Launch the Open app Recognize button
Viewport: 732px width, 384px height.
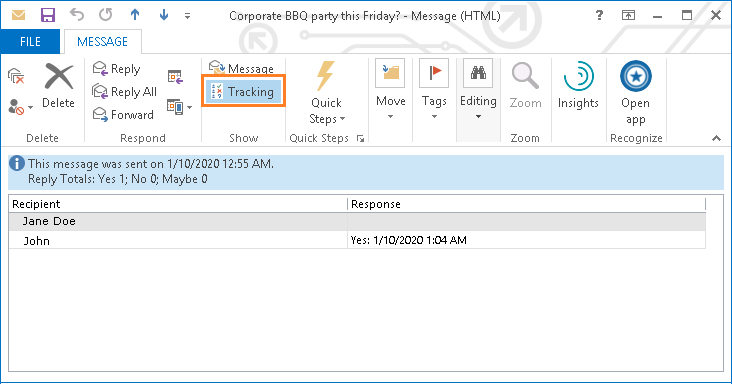coord(635,93)
